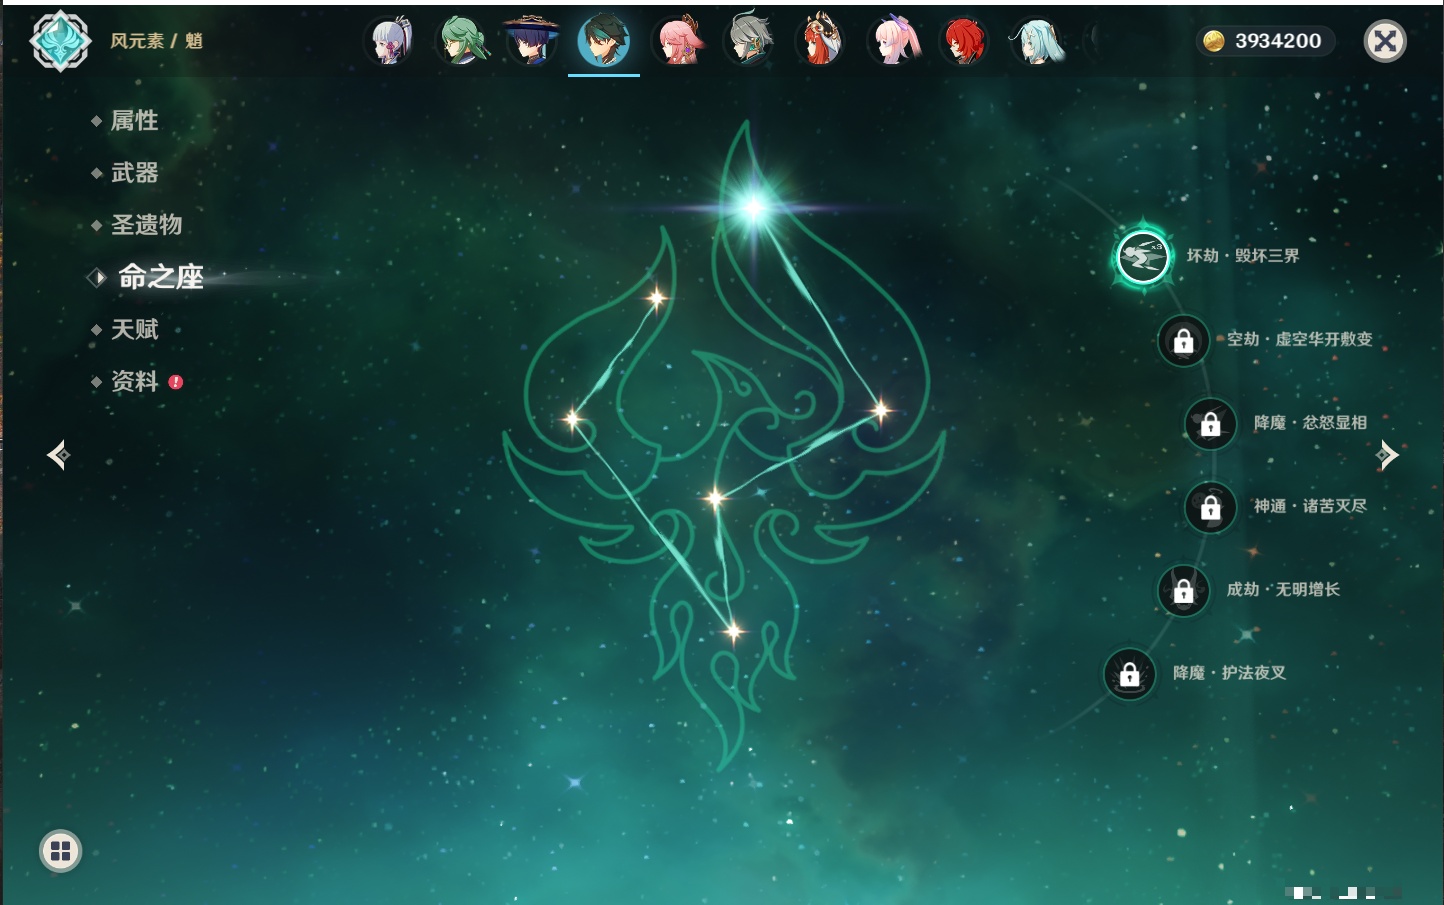Open the character grid overview button
The width and height of the screenshot is (1444, 905).
point(60,851)
